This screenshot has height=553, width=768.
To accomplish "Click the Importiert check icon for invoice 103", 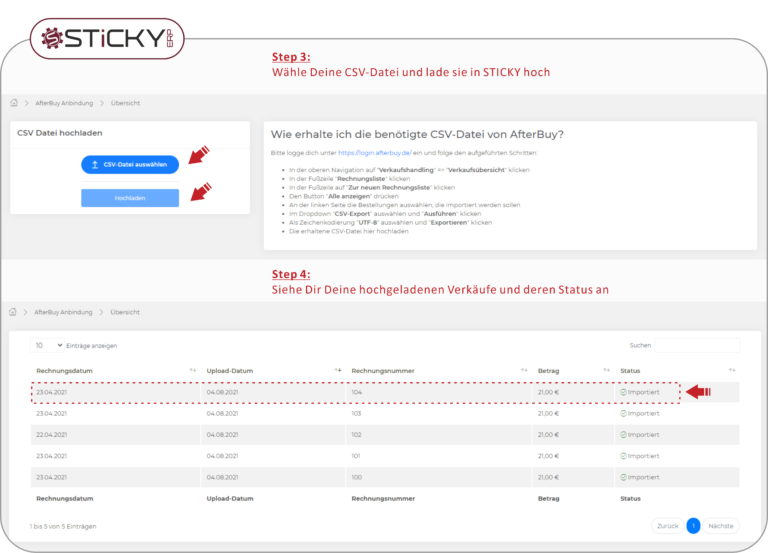I will click(624, 413).
